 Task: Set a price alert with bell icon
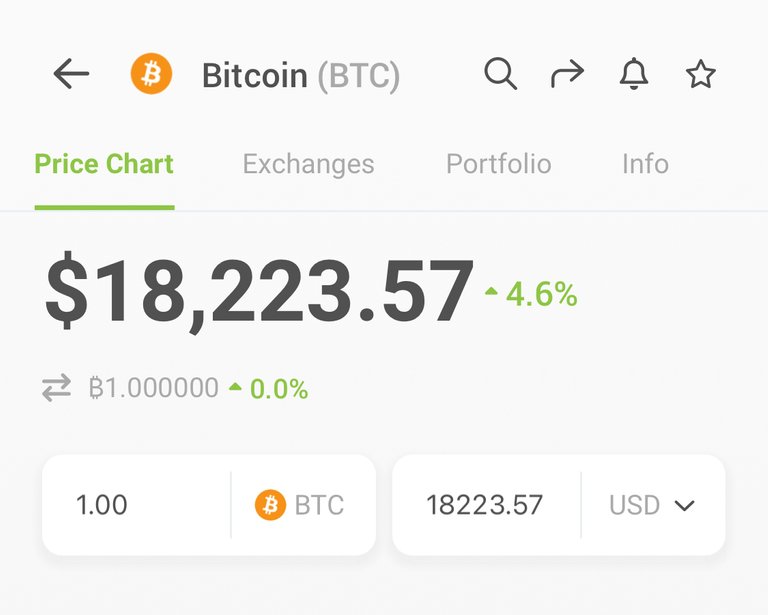[x=634, y=73]
